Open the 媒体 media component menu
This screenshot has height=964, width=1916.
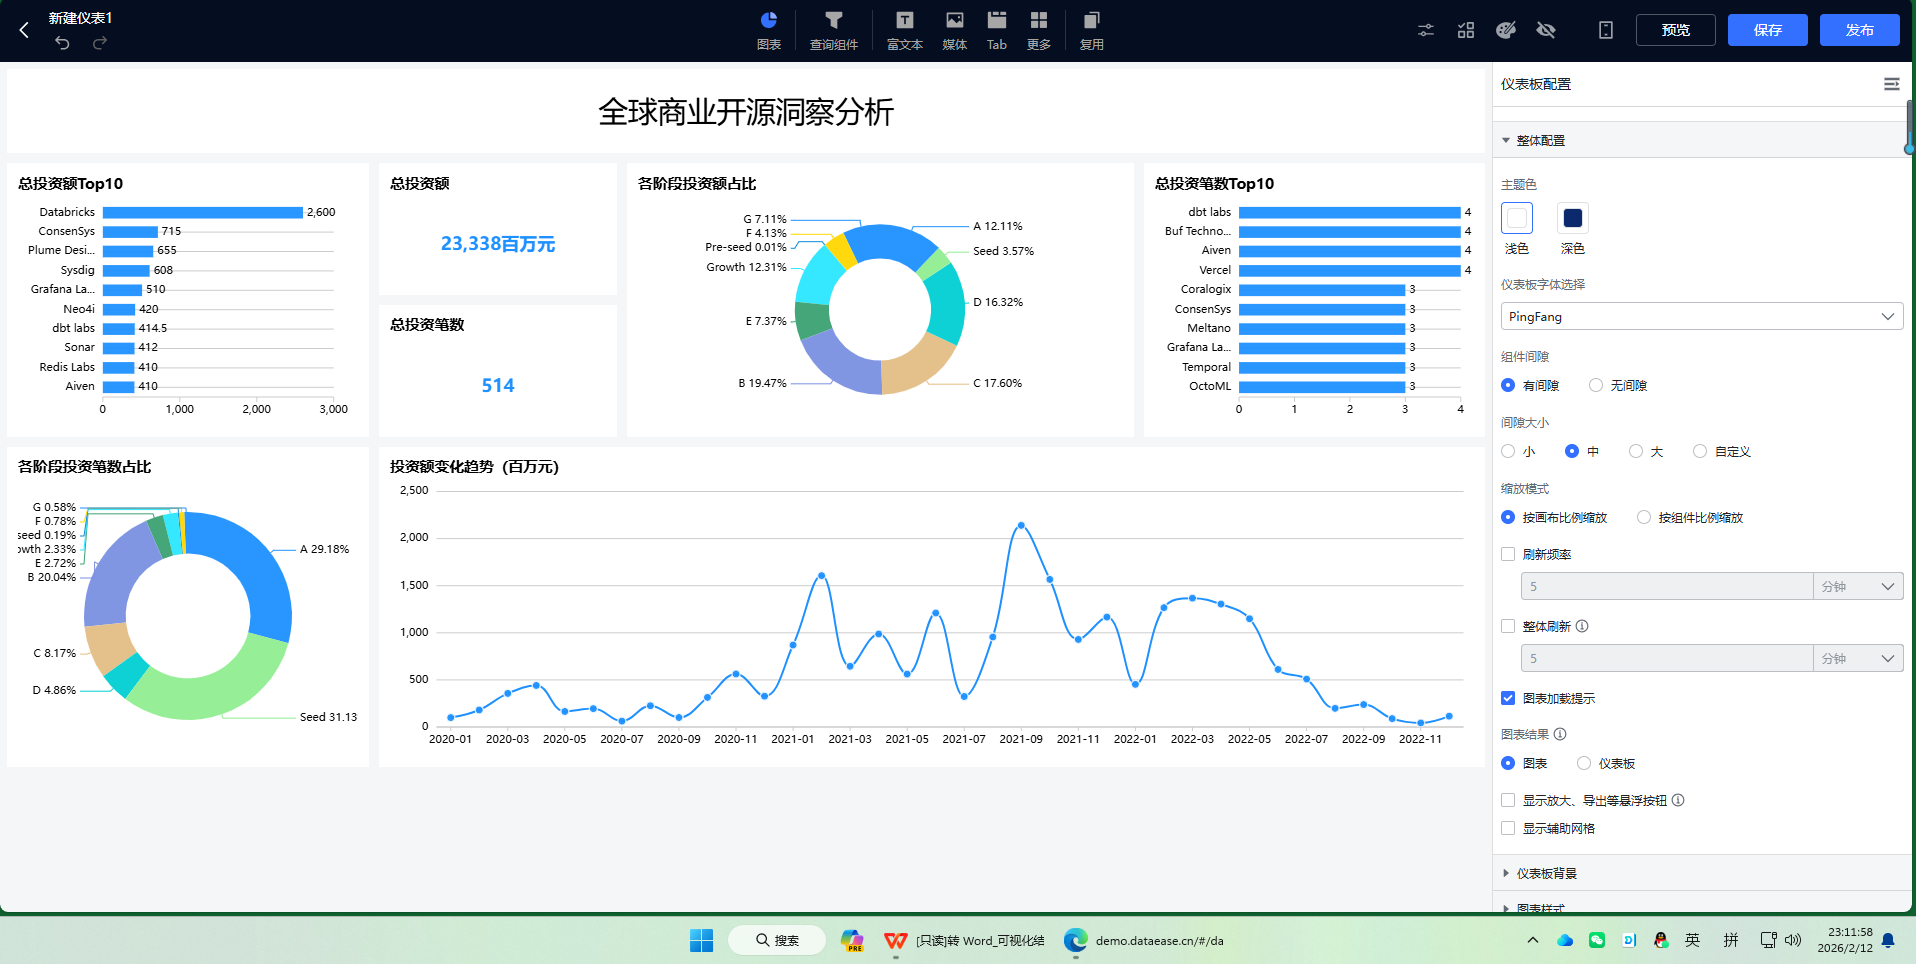click(955, 30)
